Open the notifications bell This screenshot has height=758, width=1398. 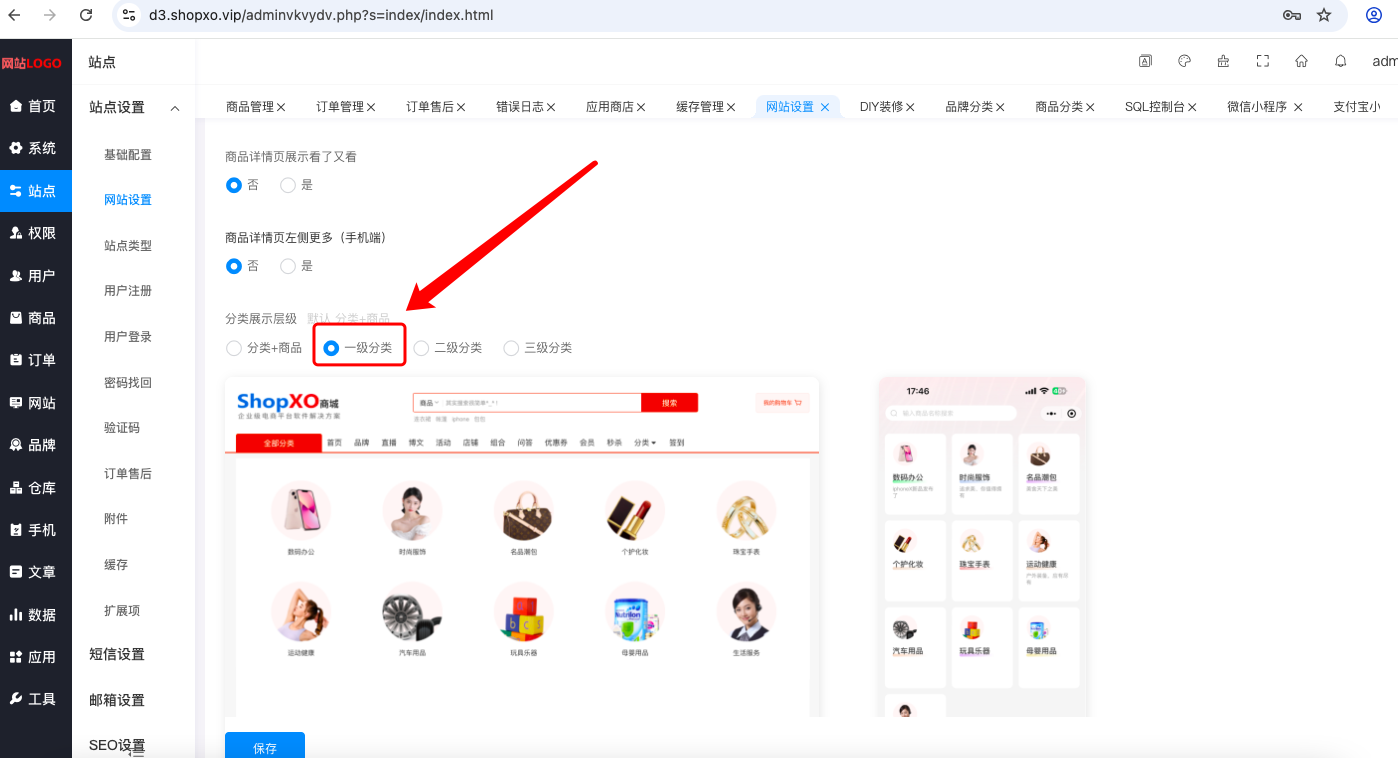click(x=1340, y=61)
